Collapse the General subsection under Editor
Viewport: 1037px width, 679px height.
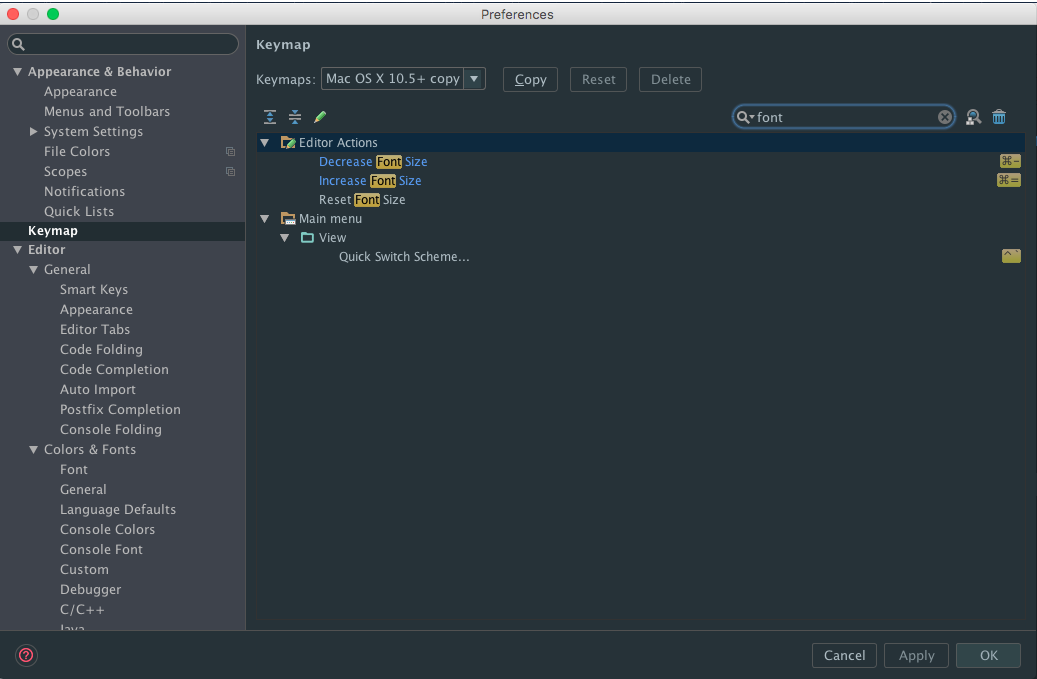point(34,270)
